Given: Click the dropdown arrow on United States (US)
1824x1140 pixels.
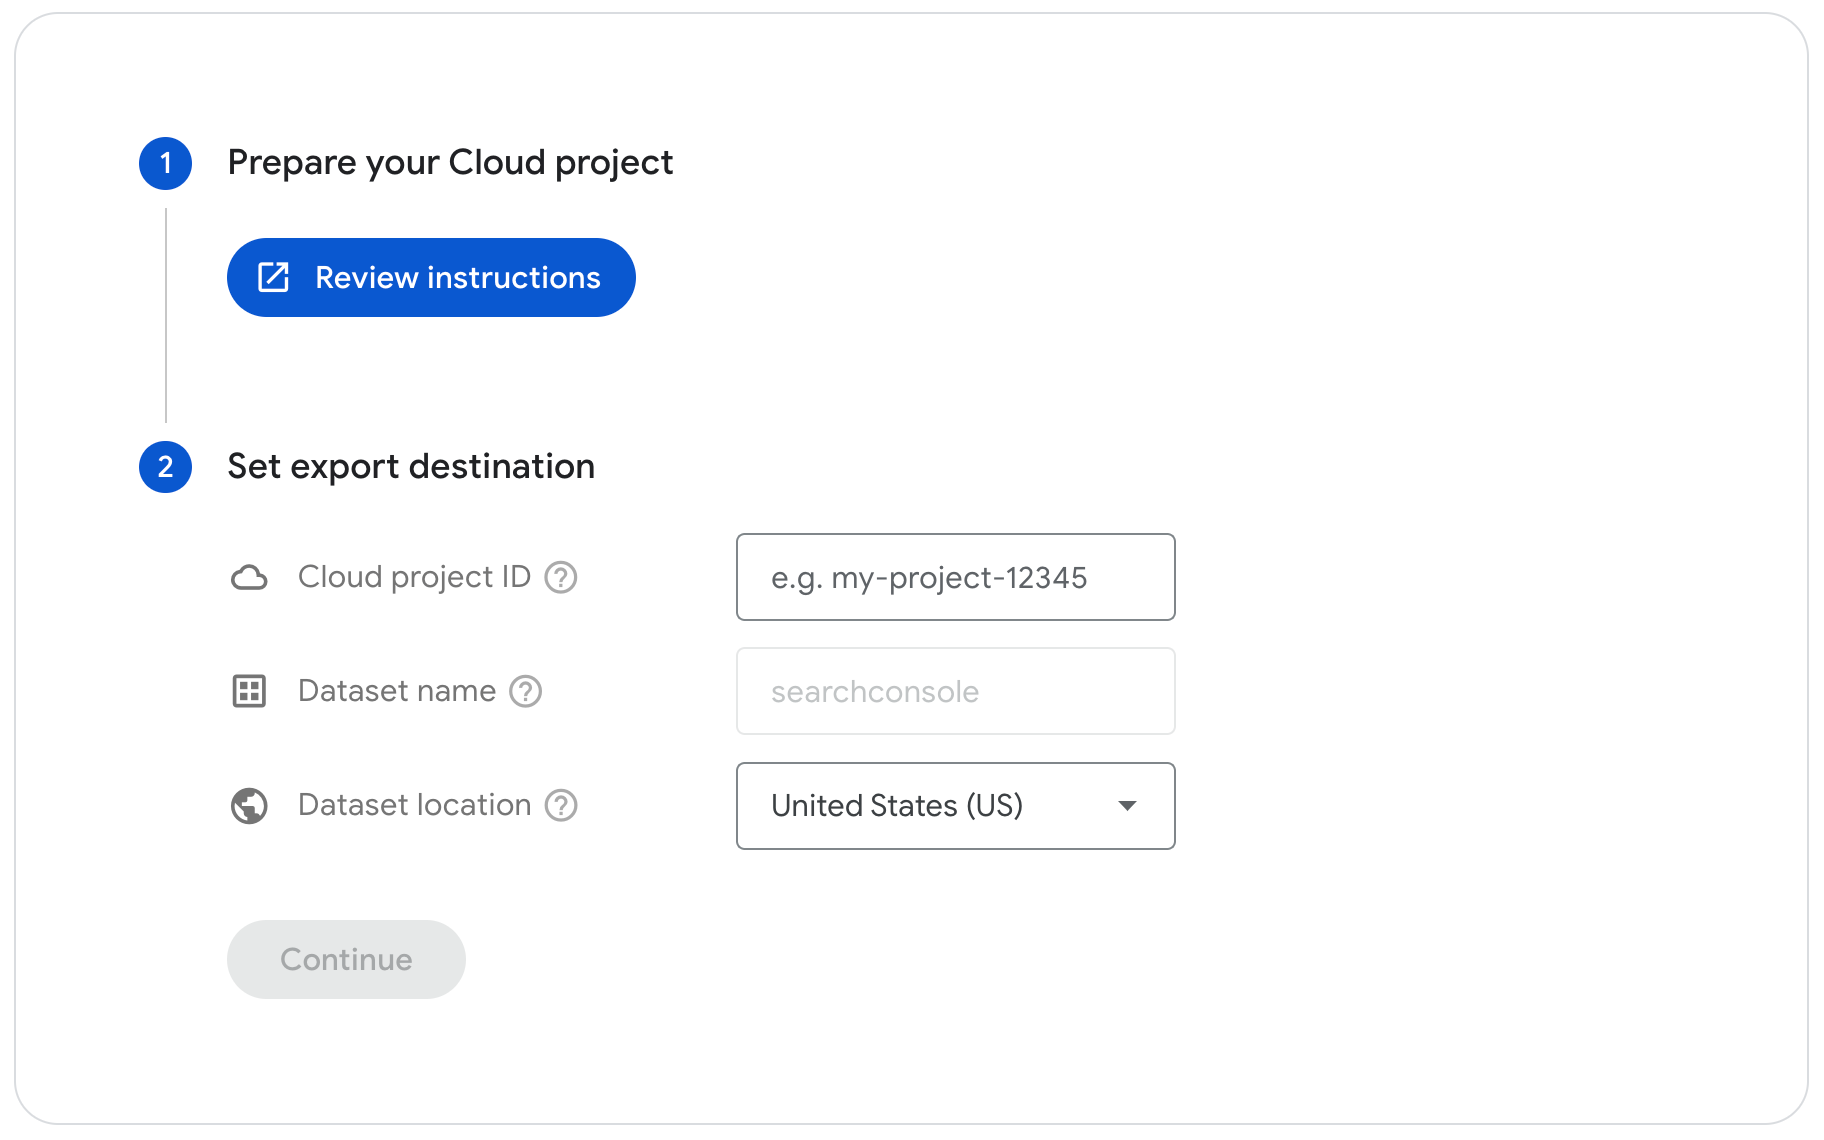Looking at the screenshot, I should (1127, 806).
